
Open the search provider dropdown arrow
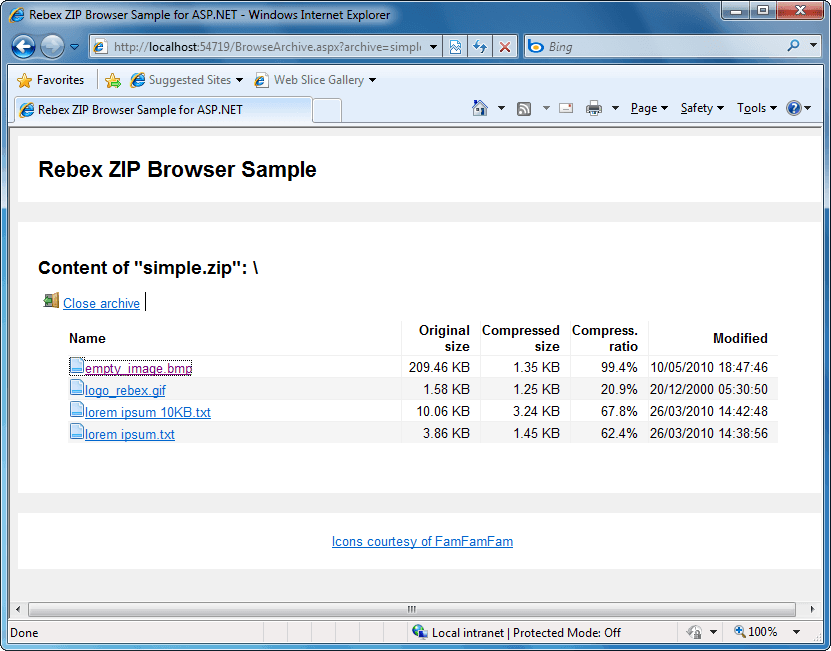(x=813, y=46)
